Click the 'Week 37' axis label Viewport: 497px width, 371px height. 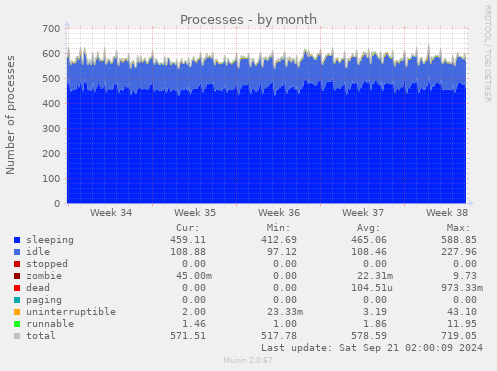click(x=363, y=213)
